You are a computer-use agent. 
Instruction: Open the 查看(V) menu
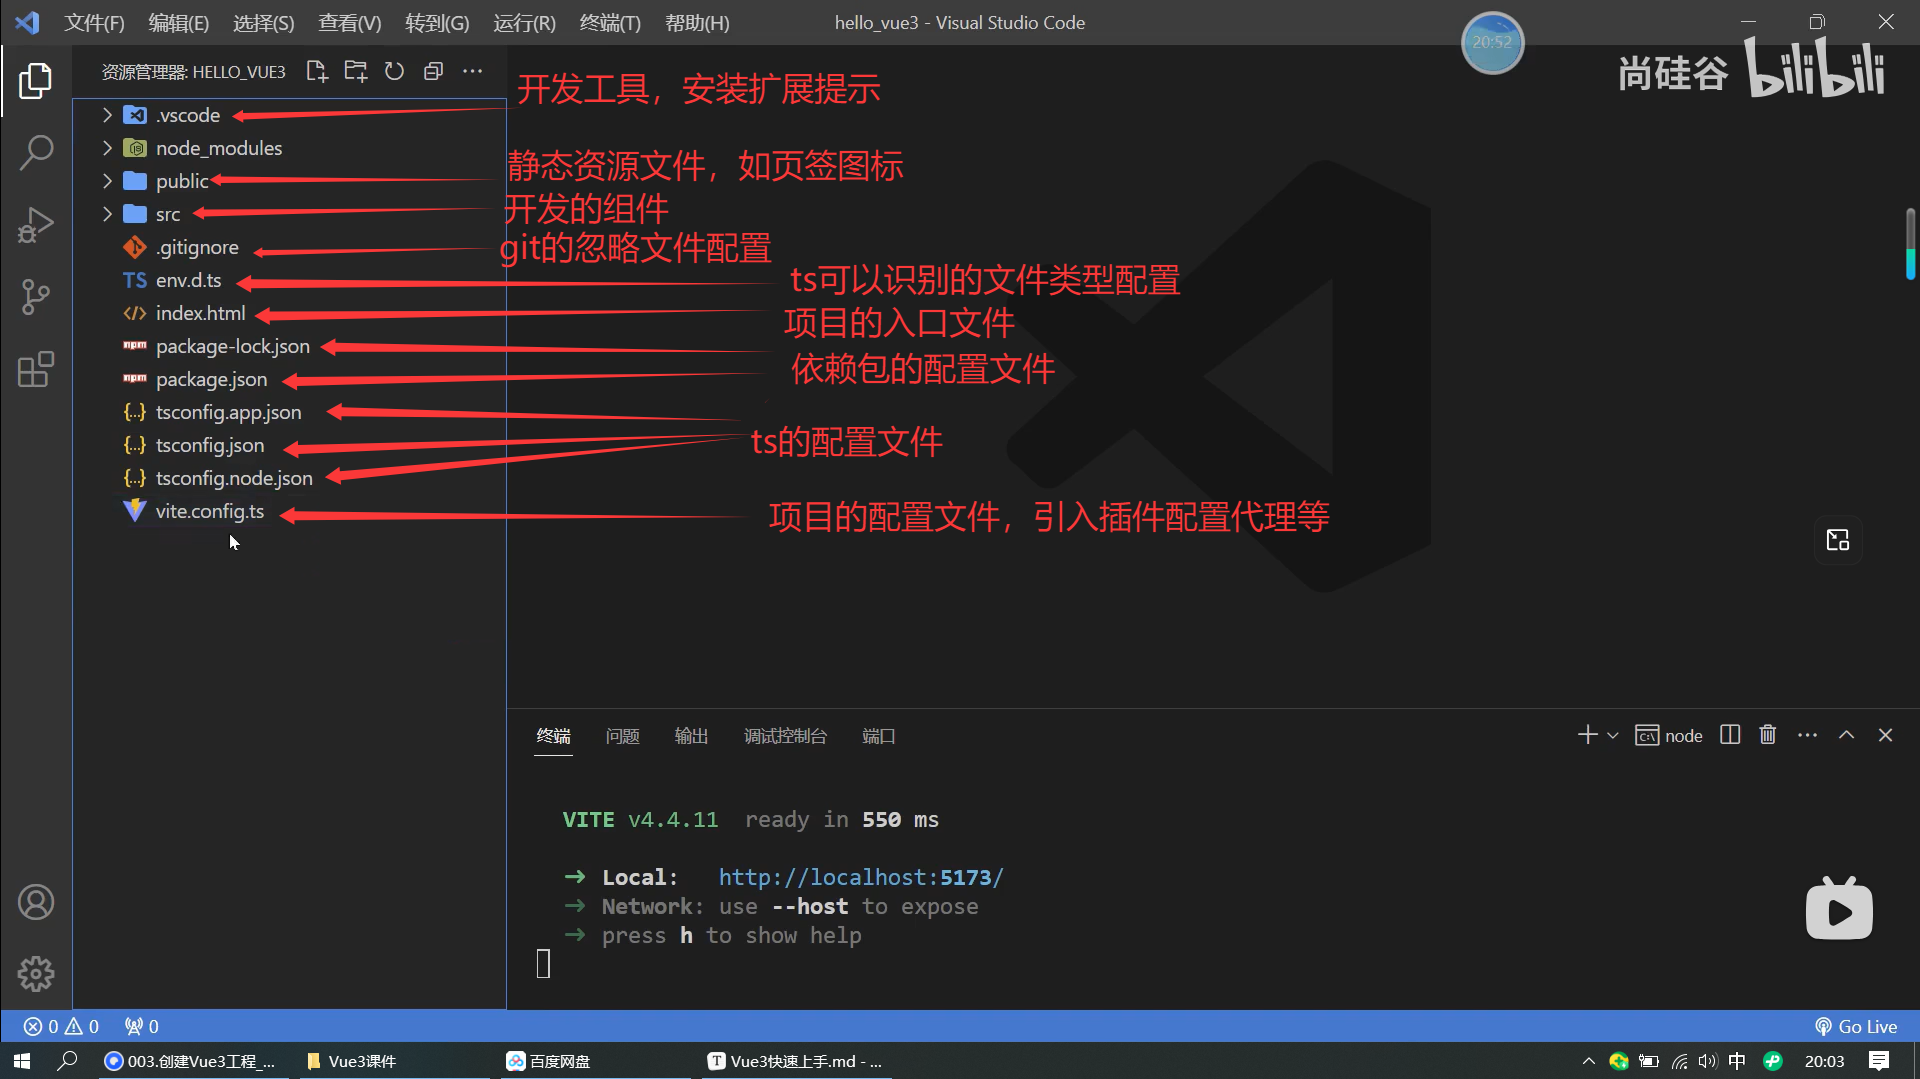pyautogui.click(x=349, y=23)
